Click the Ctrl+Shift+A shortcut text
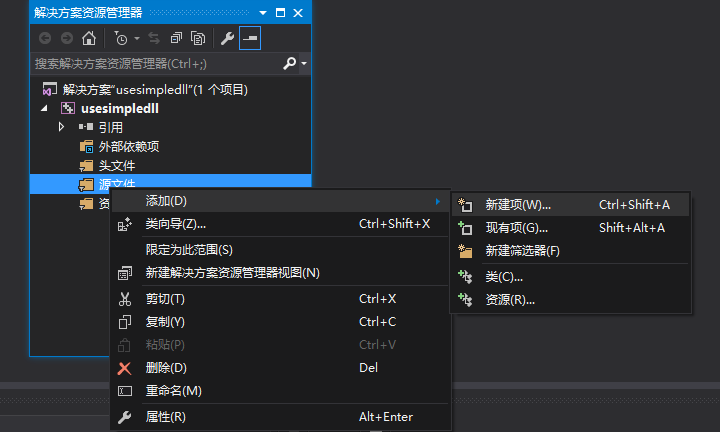720x432 pixels. click(x=634, y=205)
